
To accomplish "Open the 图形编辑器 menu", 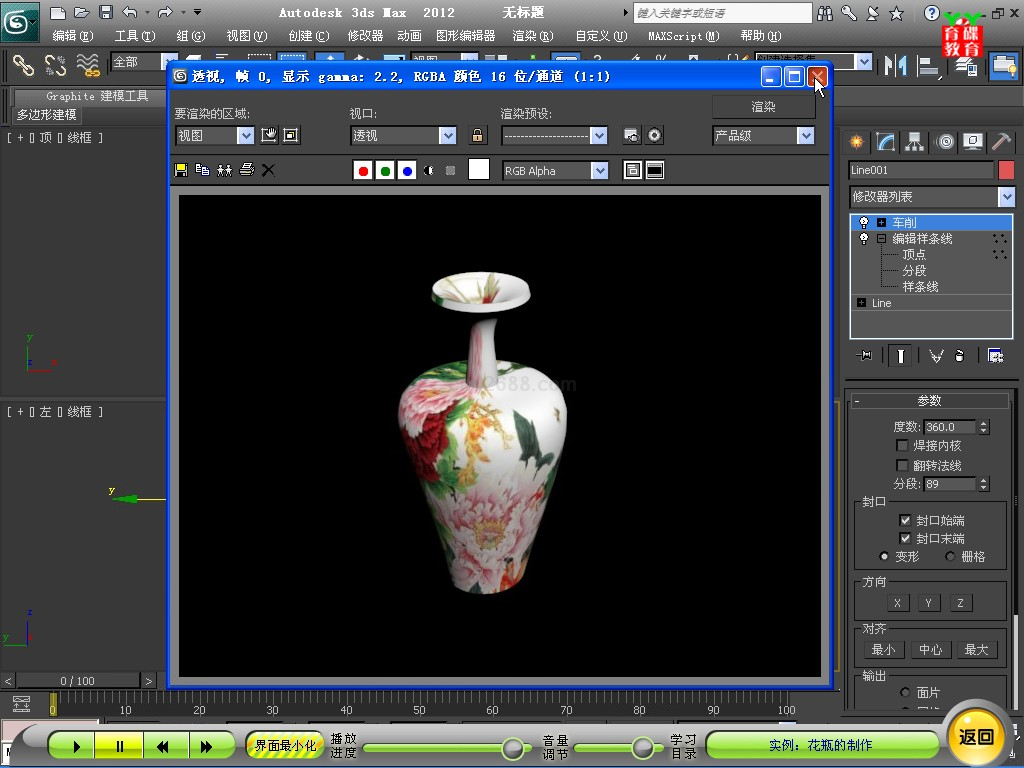I will [465, 36].
